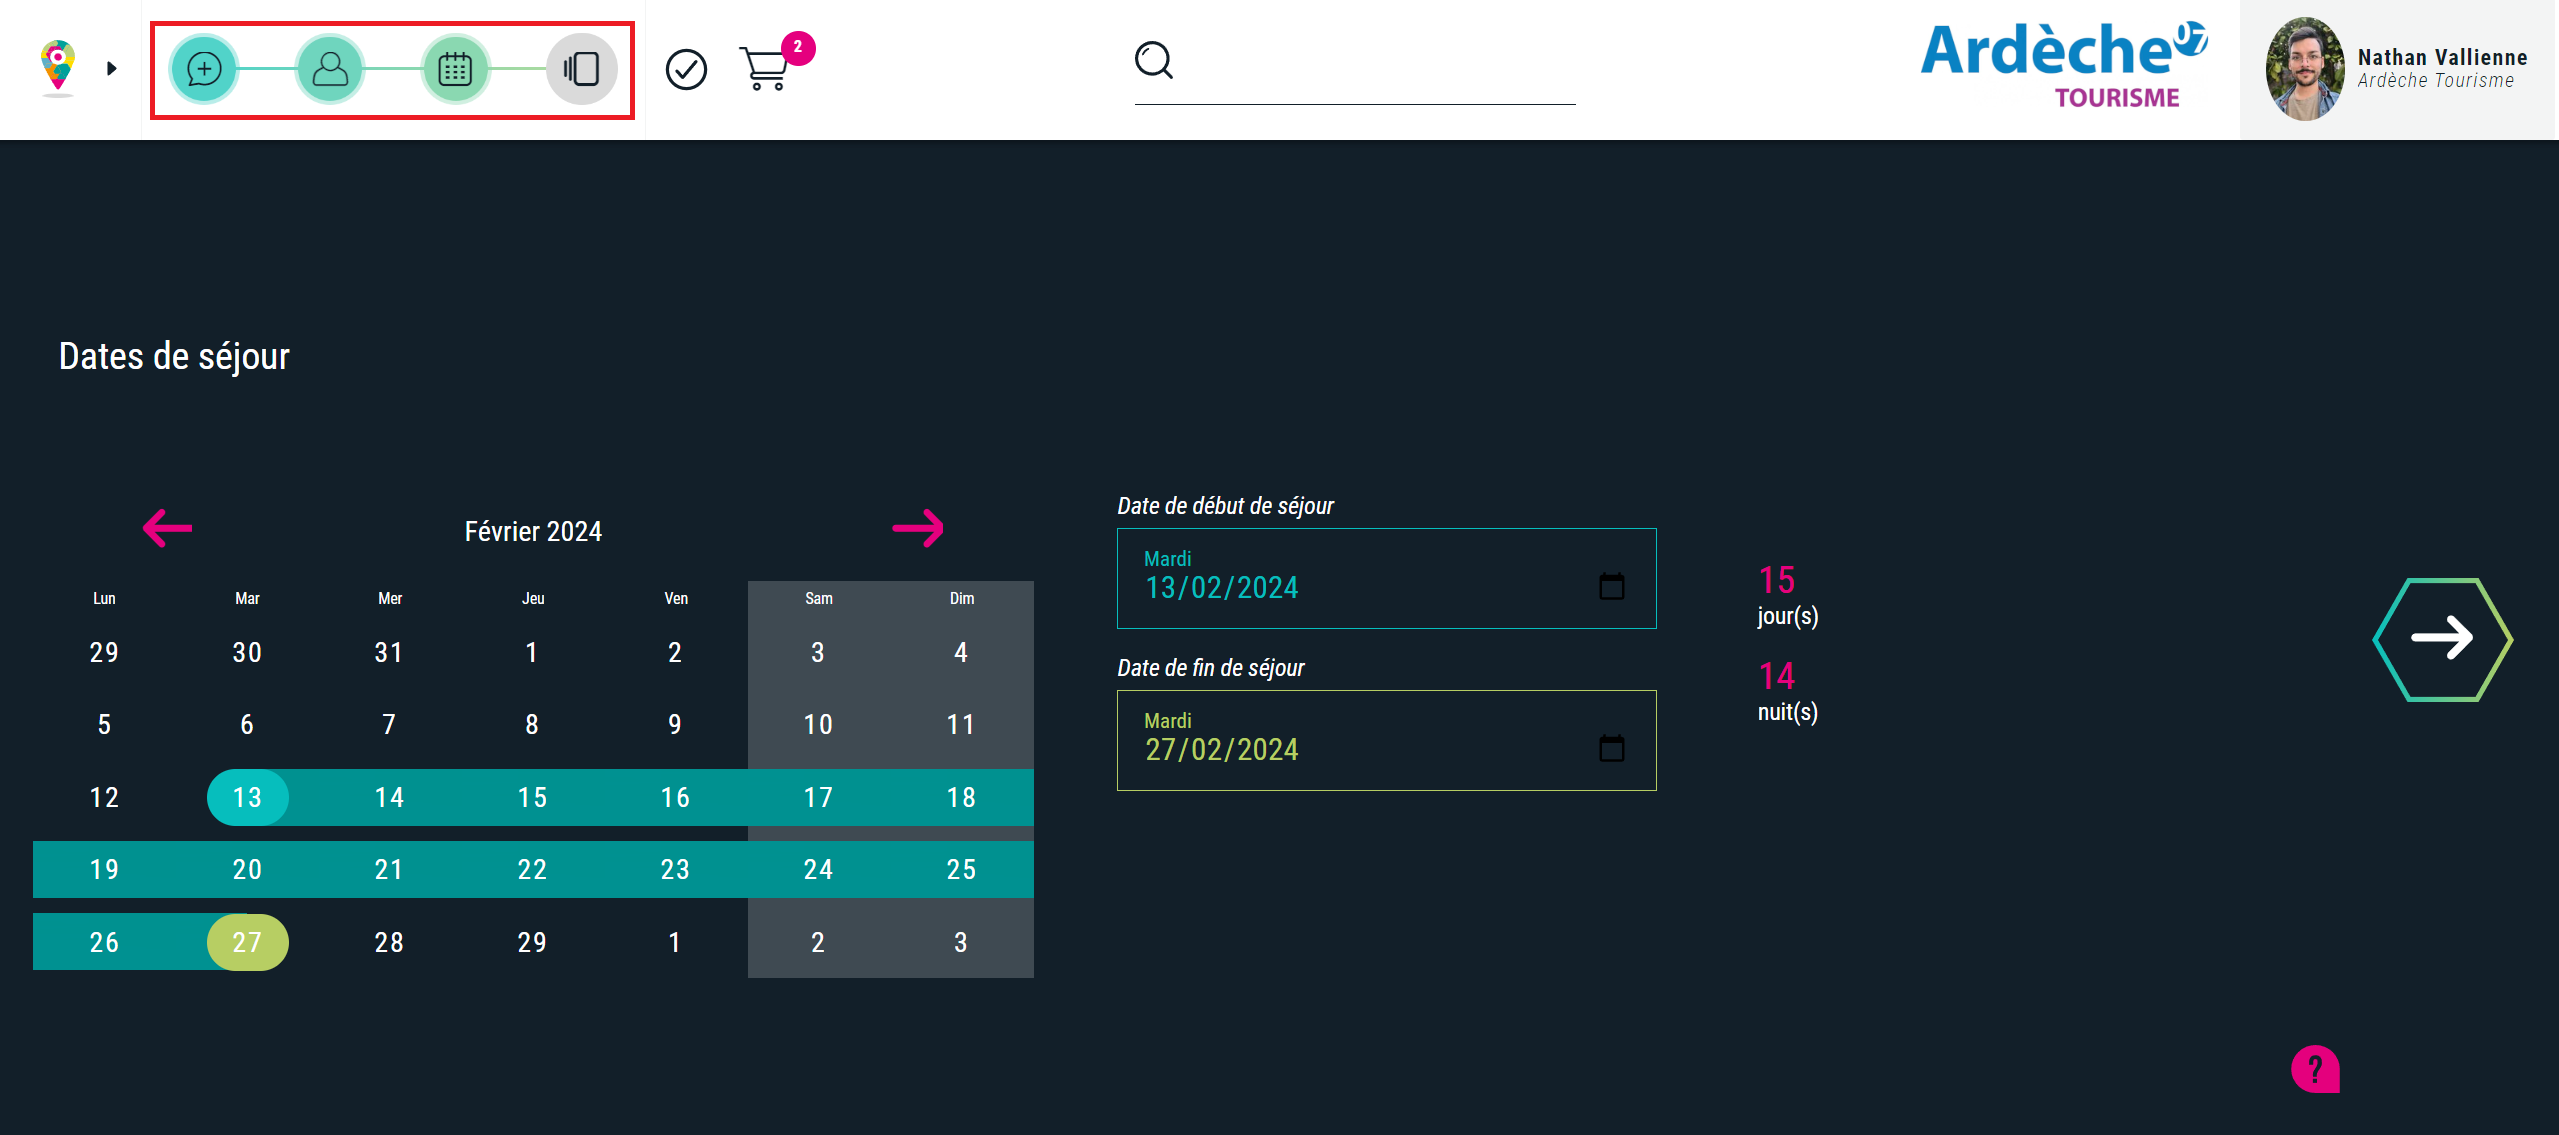Open start date calendar picker
The image size is (2559, 1135).
pyautogui.click(x=1611, y=586)
